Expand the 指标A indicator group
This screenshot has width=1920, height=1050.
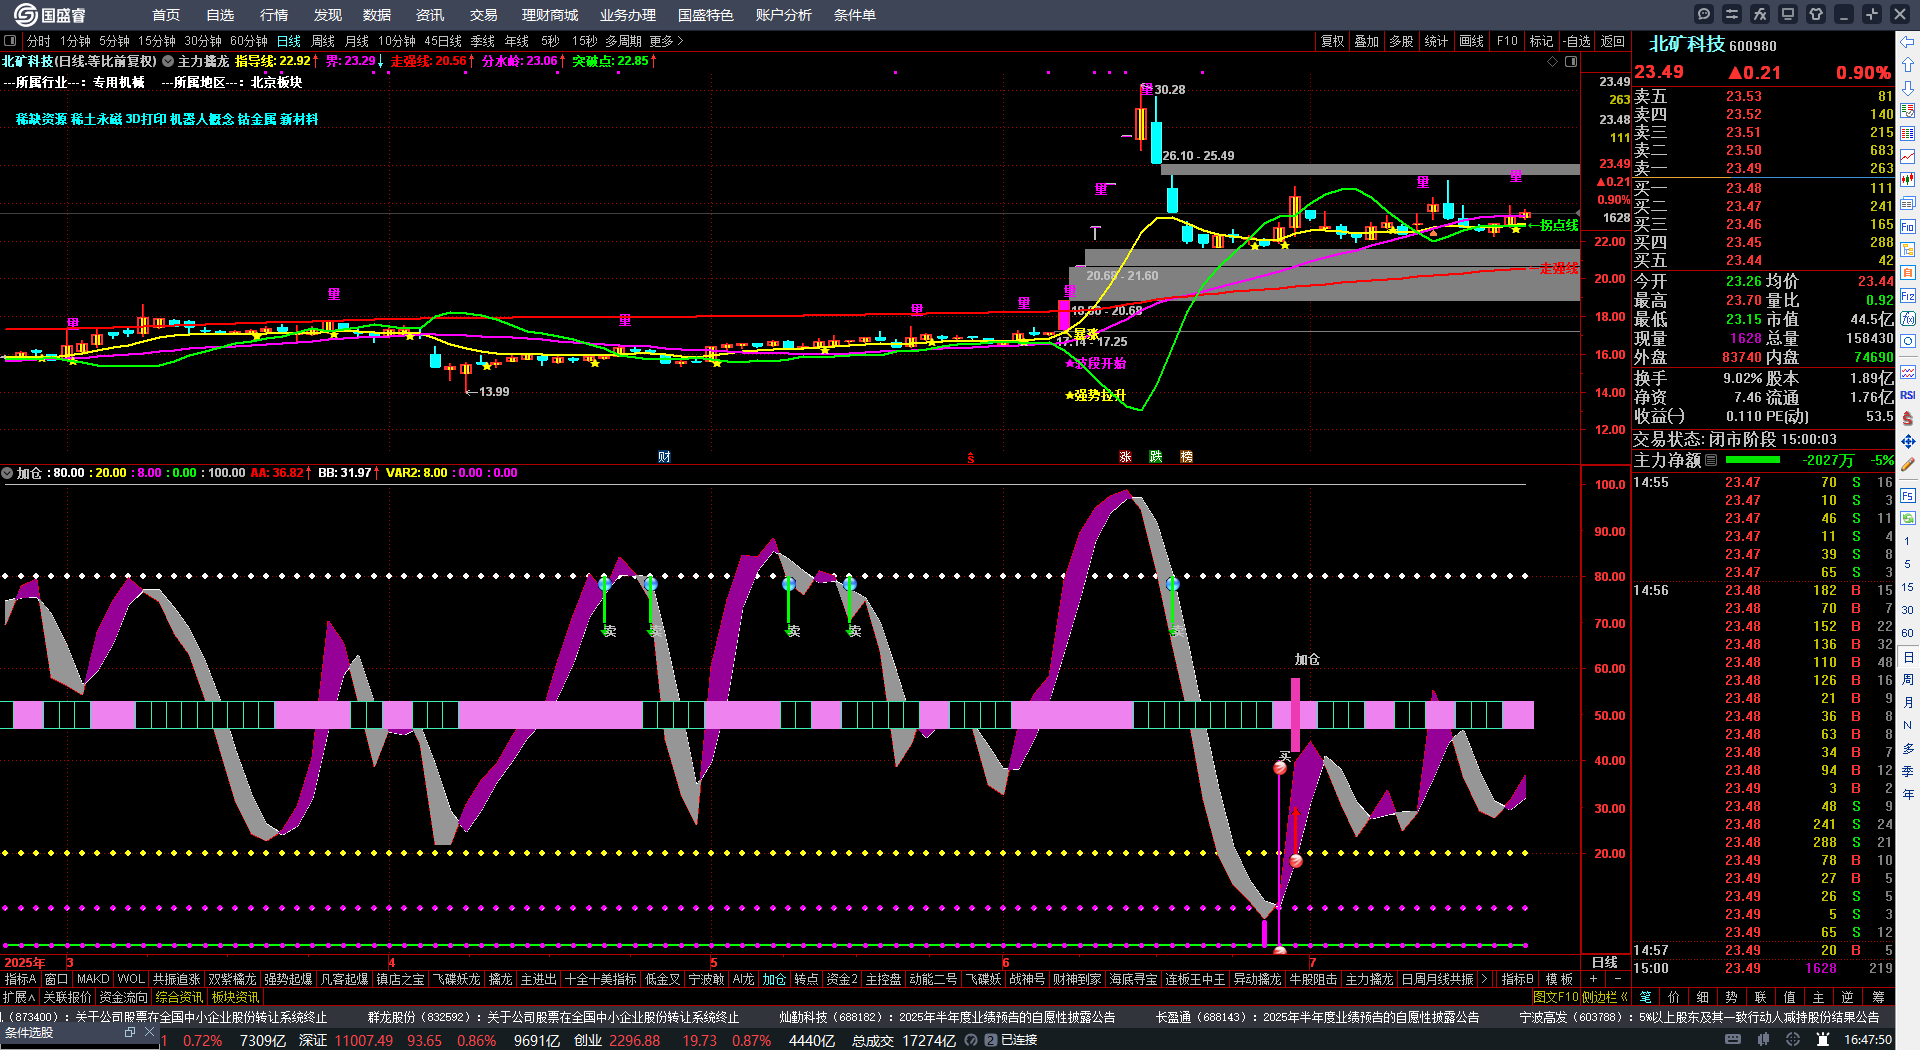[x=20, y=979]
